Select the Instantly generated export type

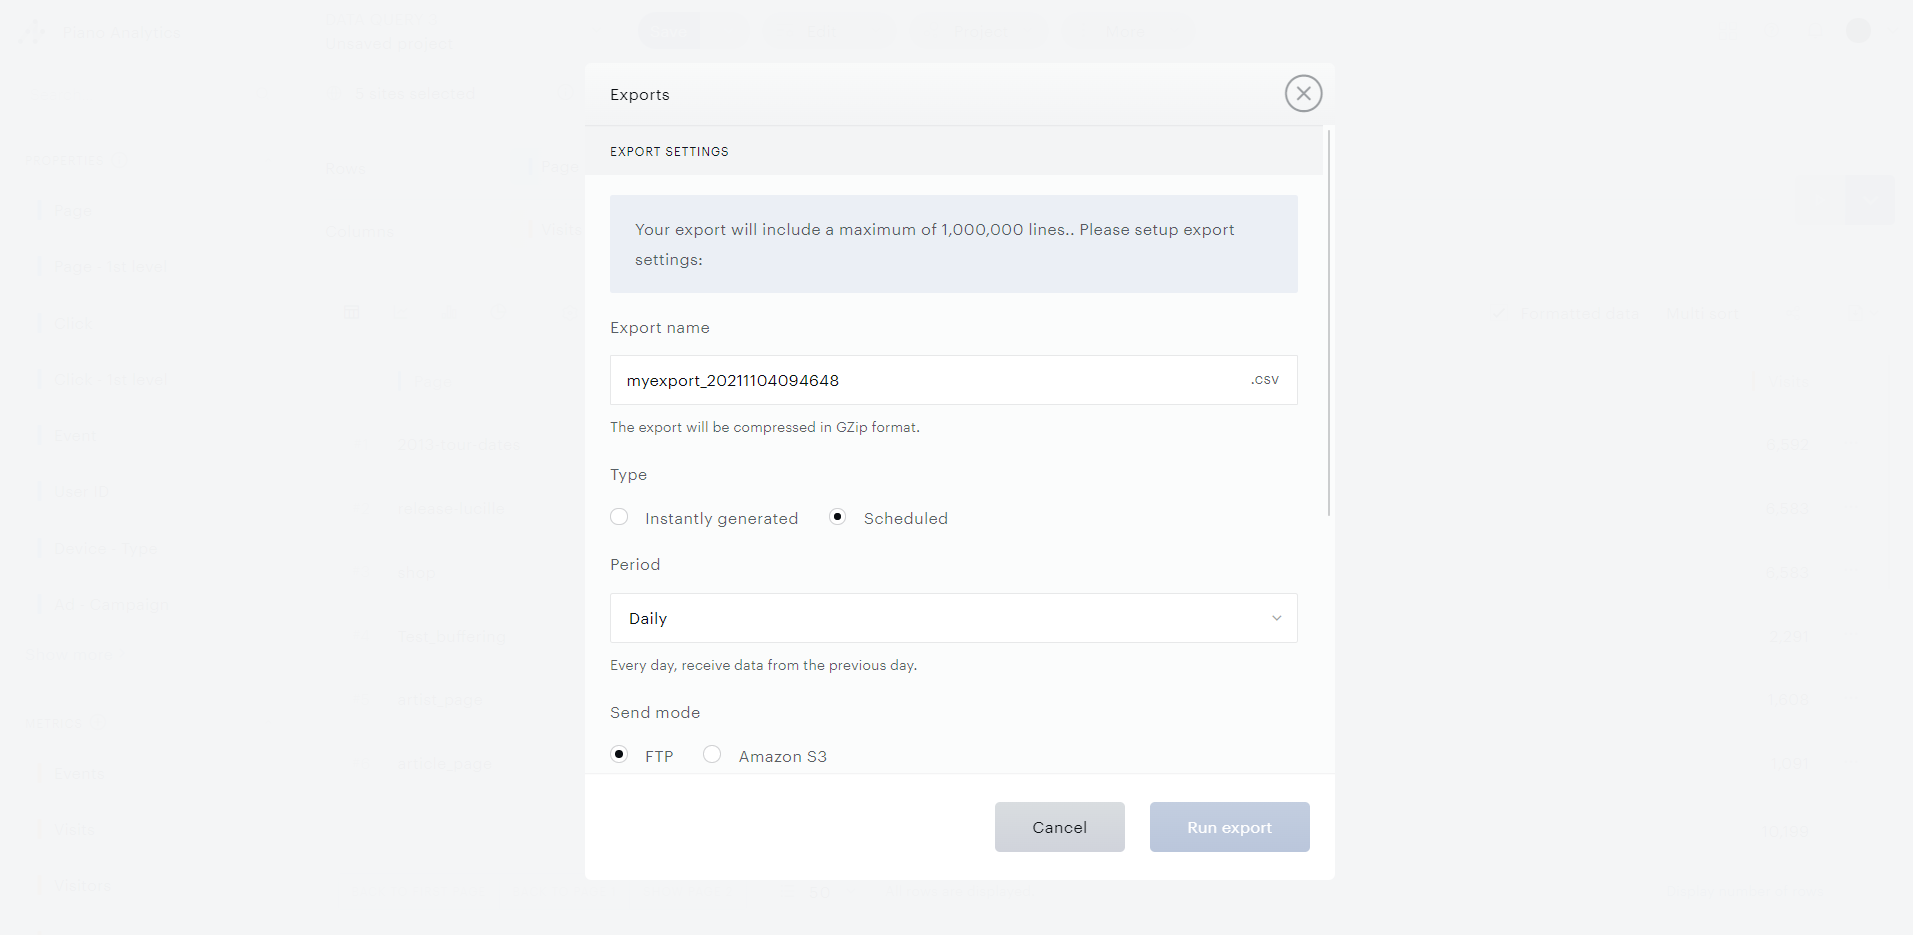point(620,517)
